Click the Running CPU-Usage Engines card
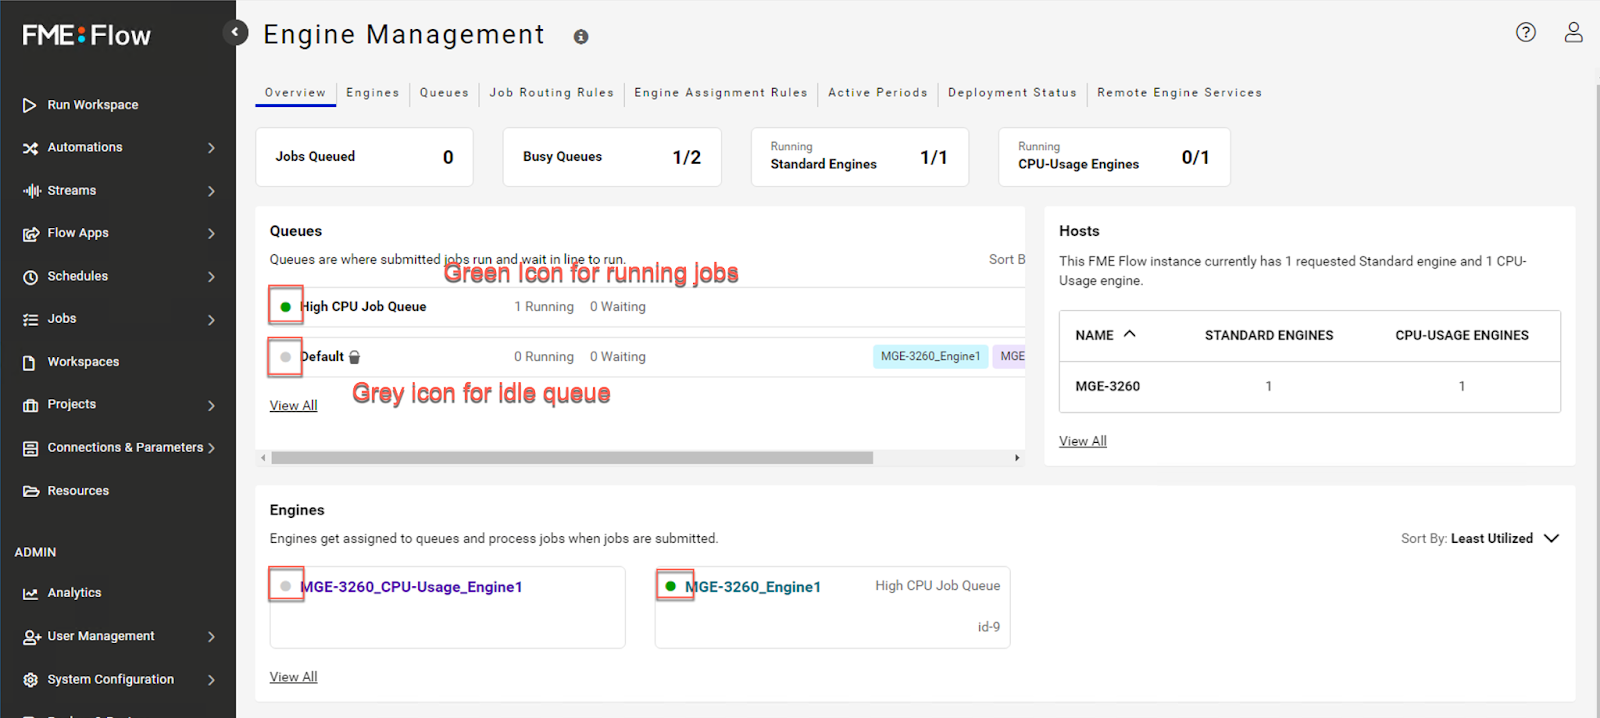The width and height of the screenshot is (1600, 718). pos(1114,157)
